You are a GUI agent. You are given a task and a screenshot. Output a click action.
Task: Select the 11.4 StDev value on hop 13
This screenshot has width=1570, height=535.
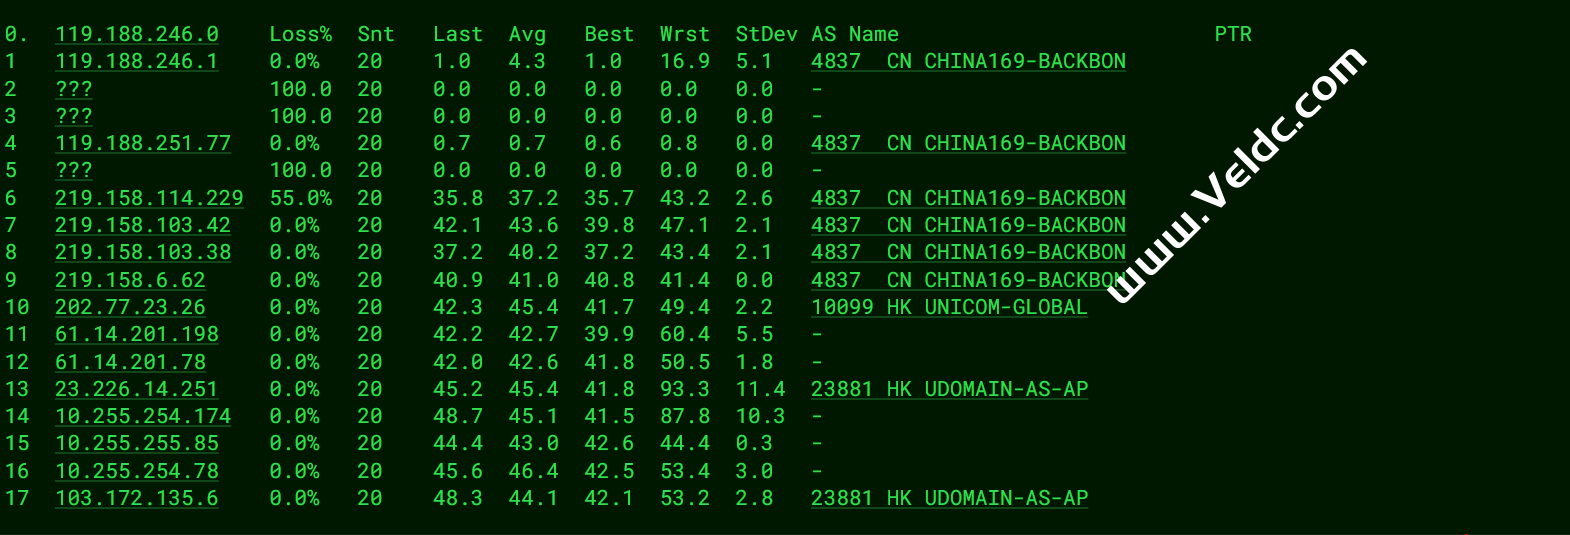[761, 389]
